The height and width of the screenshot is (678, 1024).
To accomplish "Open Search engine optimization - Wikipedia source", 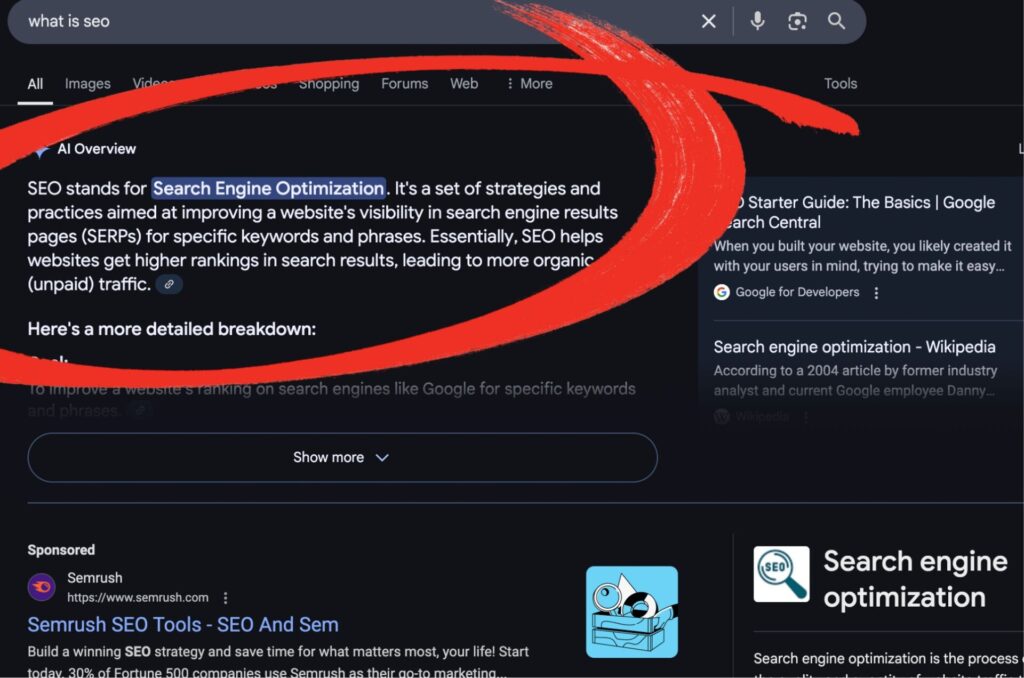I will 854,347.
